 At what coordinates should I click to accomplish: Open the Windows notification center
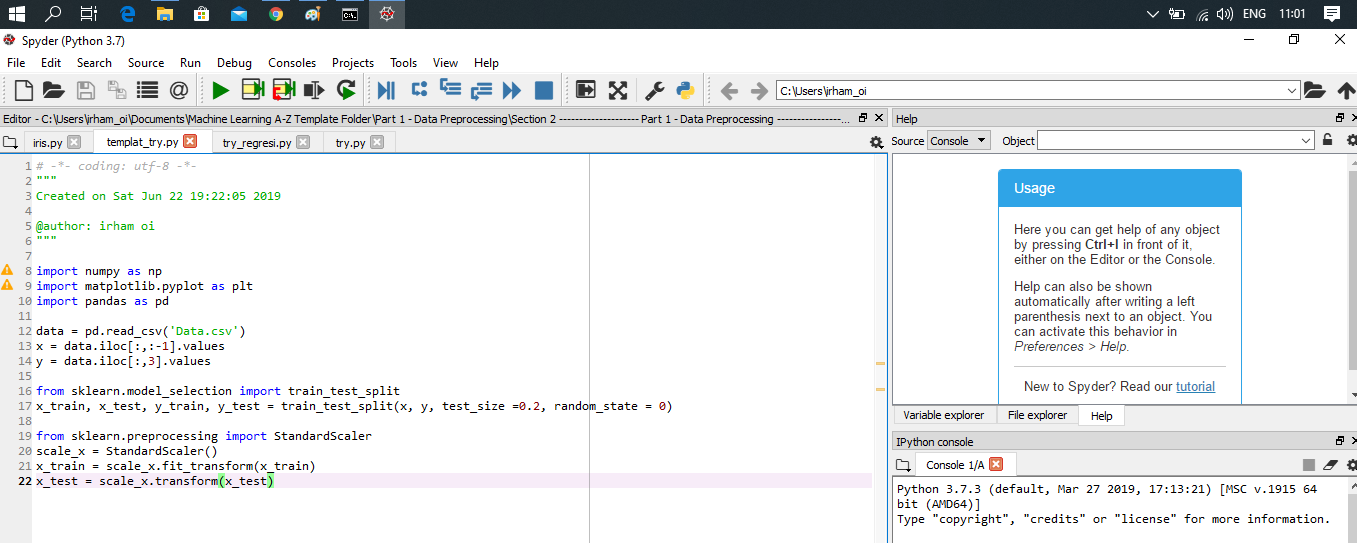click(x=1332, y=14)
